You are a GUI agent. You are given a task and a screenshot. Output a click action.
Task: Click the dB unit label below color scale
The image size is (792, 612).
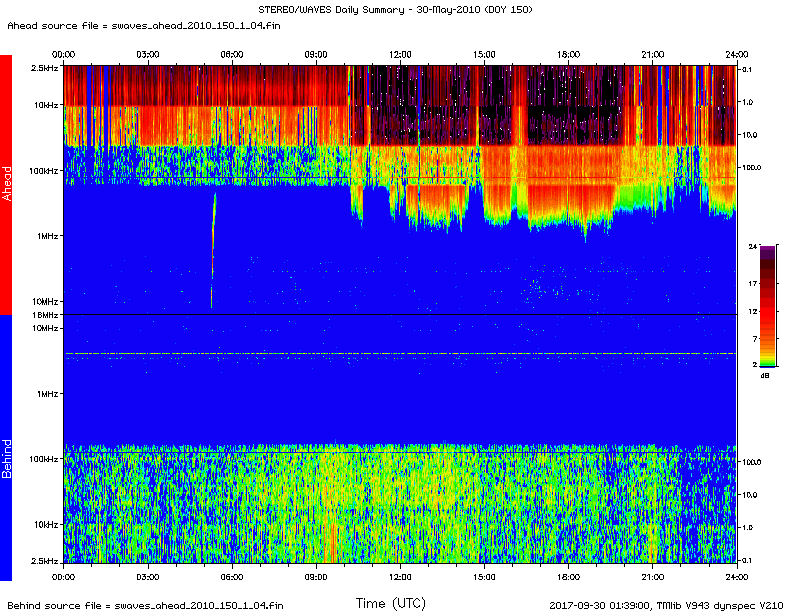click(765, 375)
